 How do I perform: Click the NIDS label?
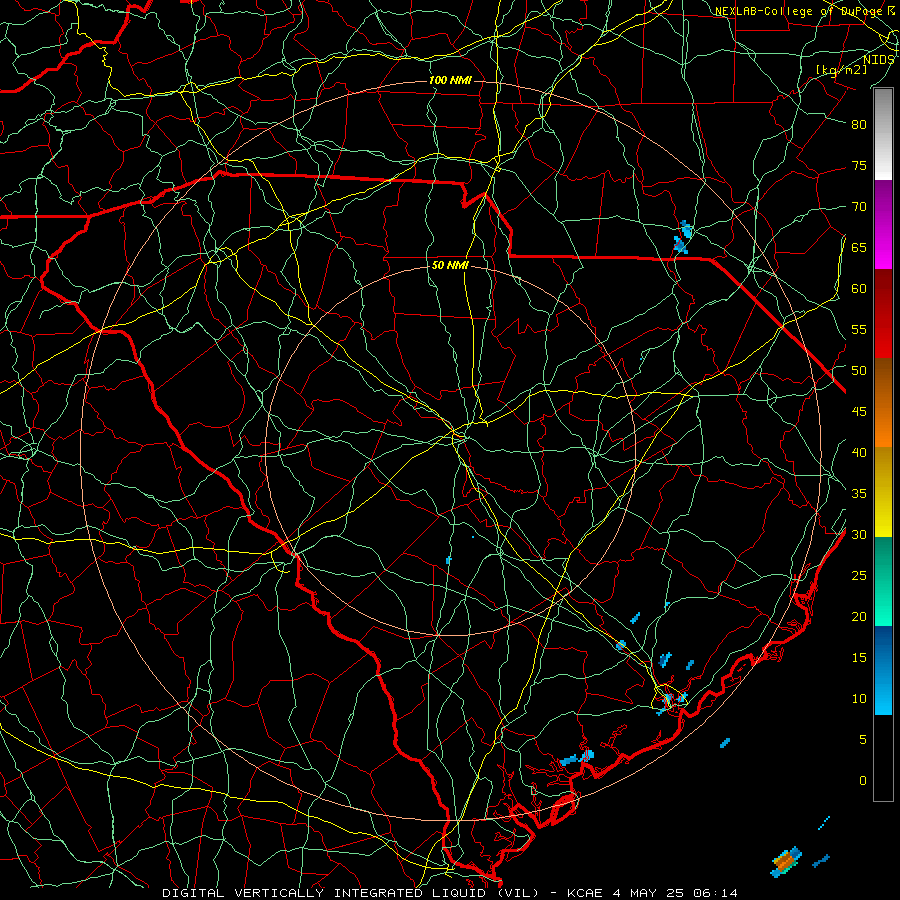click(878, 59)
